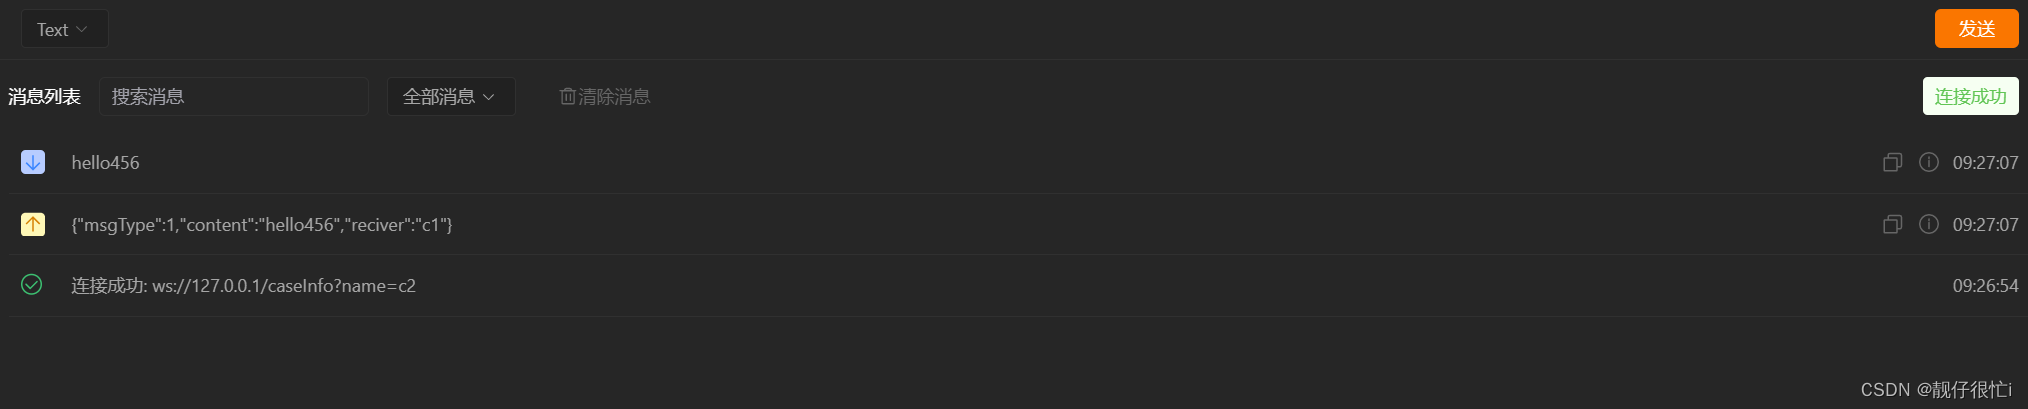Select the 消息列表 label
The width and height of the screenshot is (2028, 409).
[x=44, y=96]
